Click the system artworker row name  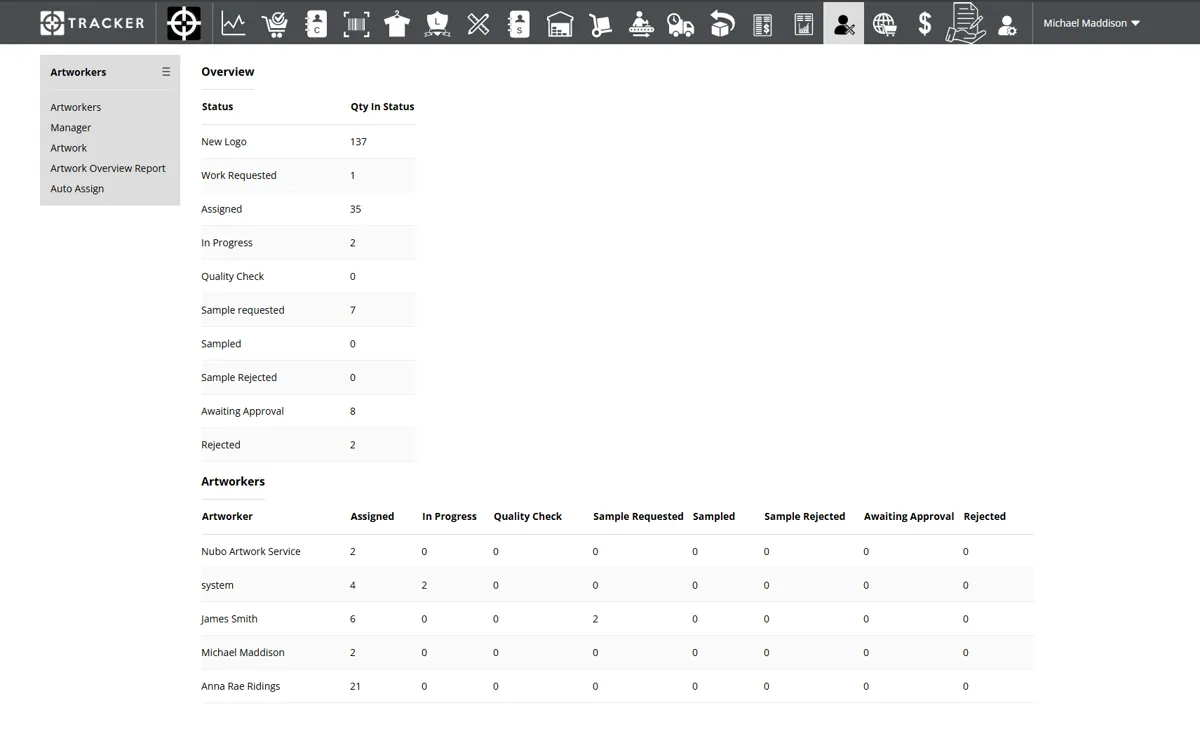217,585
